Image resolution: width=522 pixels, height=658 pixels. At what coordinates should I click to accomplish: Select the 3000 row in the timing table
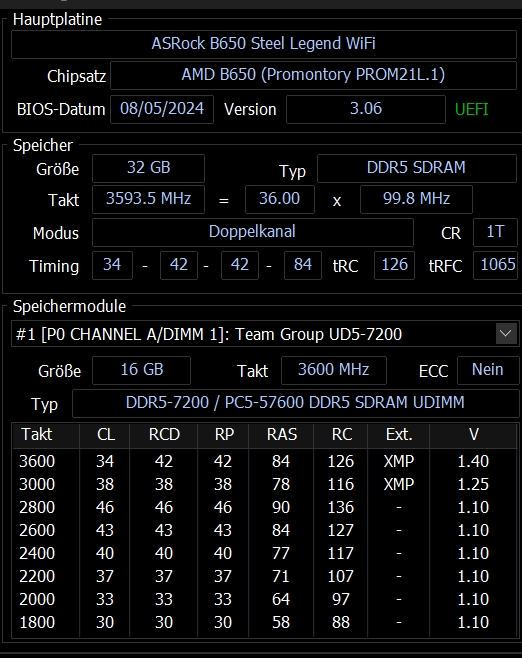coord(265,485)
